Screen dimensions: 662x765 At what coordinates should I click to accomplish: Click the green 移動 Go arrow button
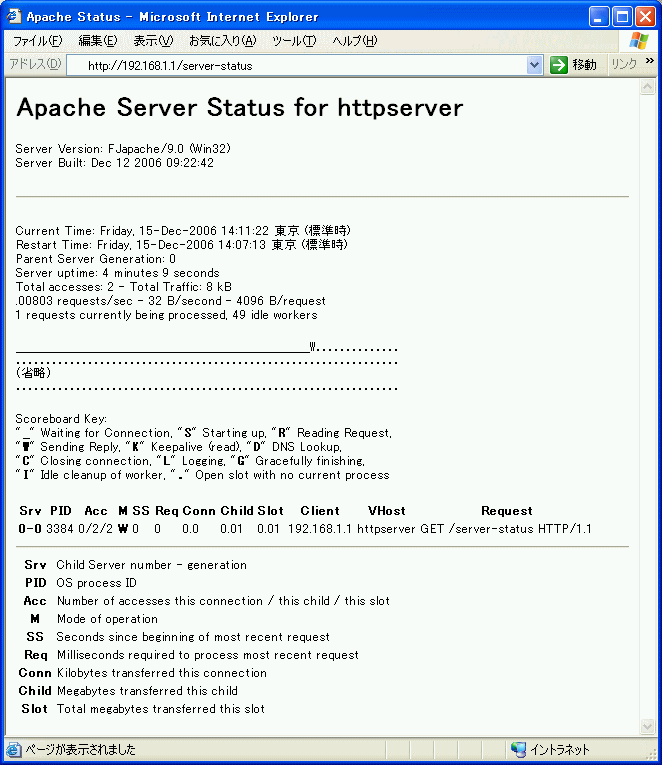click(559, 65)
